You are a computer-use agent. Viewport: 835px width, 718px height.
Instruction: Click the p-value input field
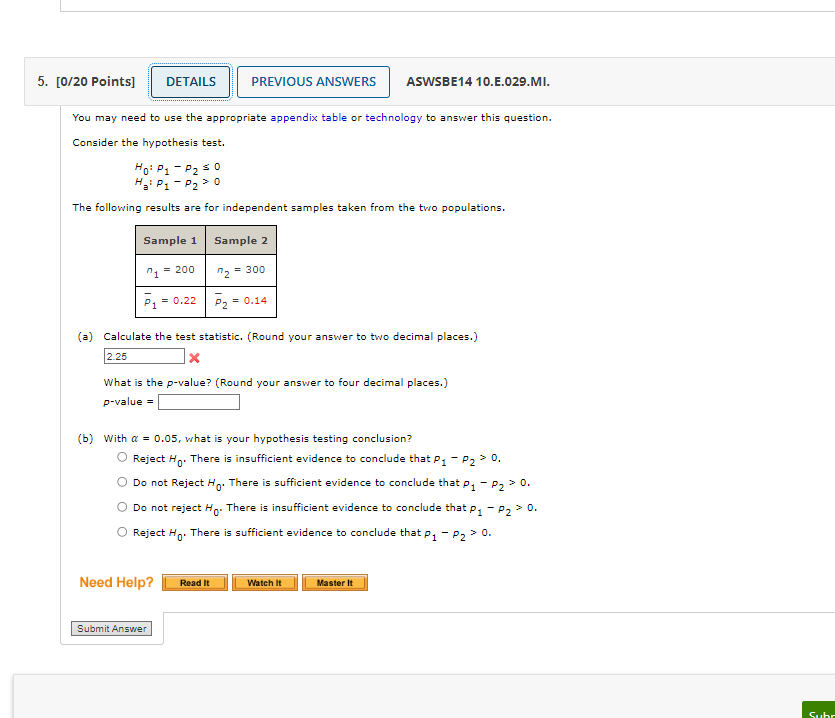199,402
